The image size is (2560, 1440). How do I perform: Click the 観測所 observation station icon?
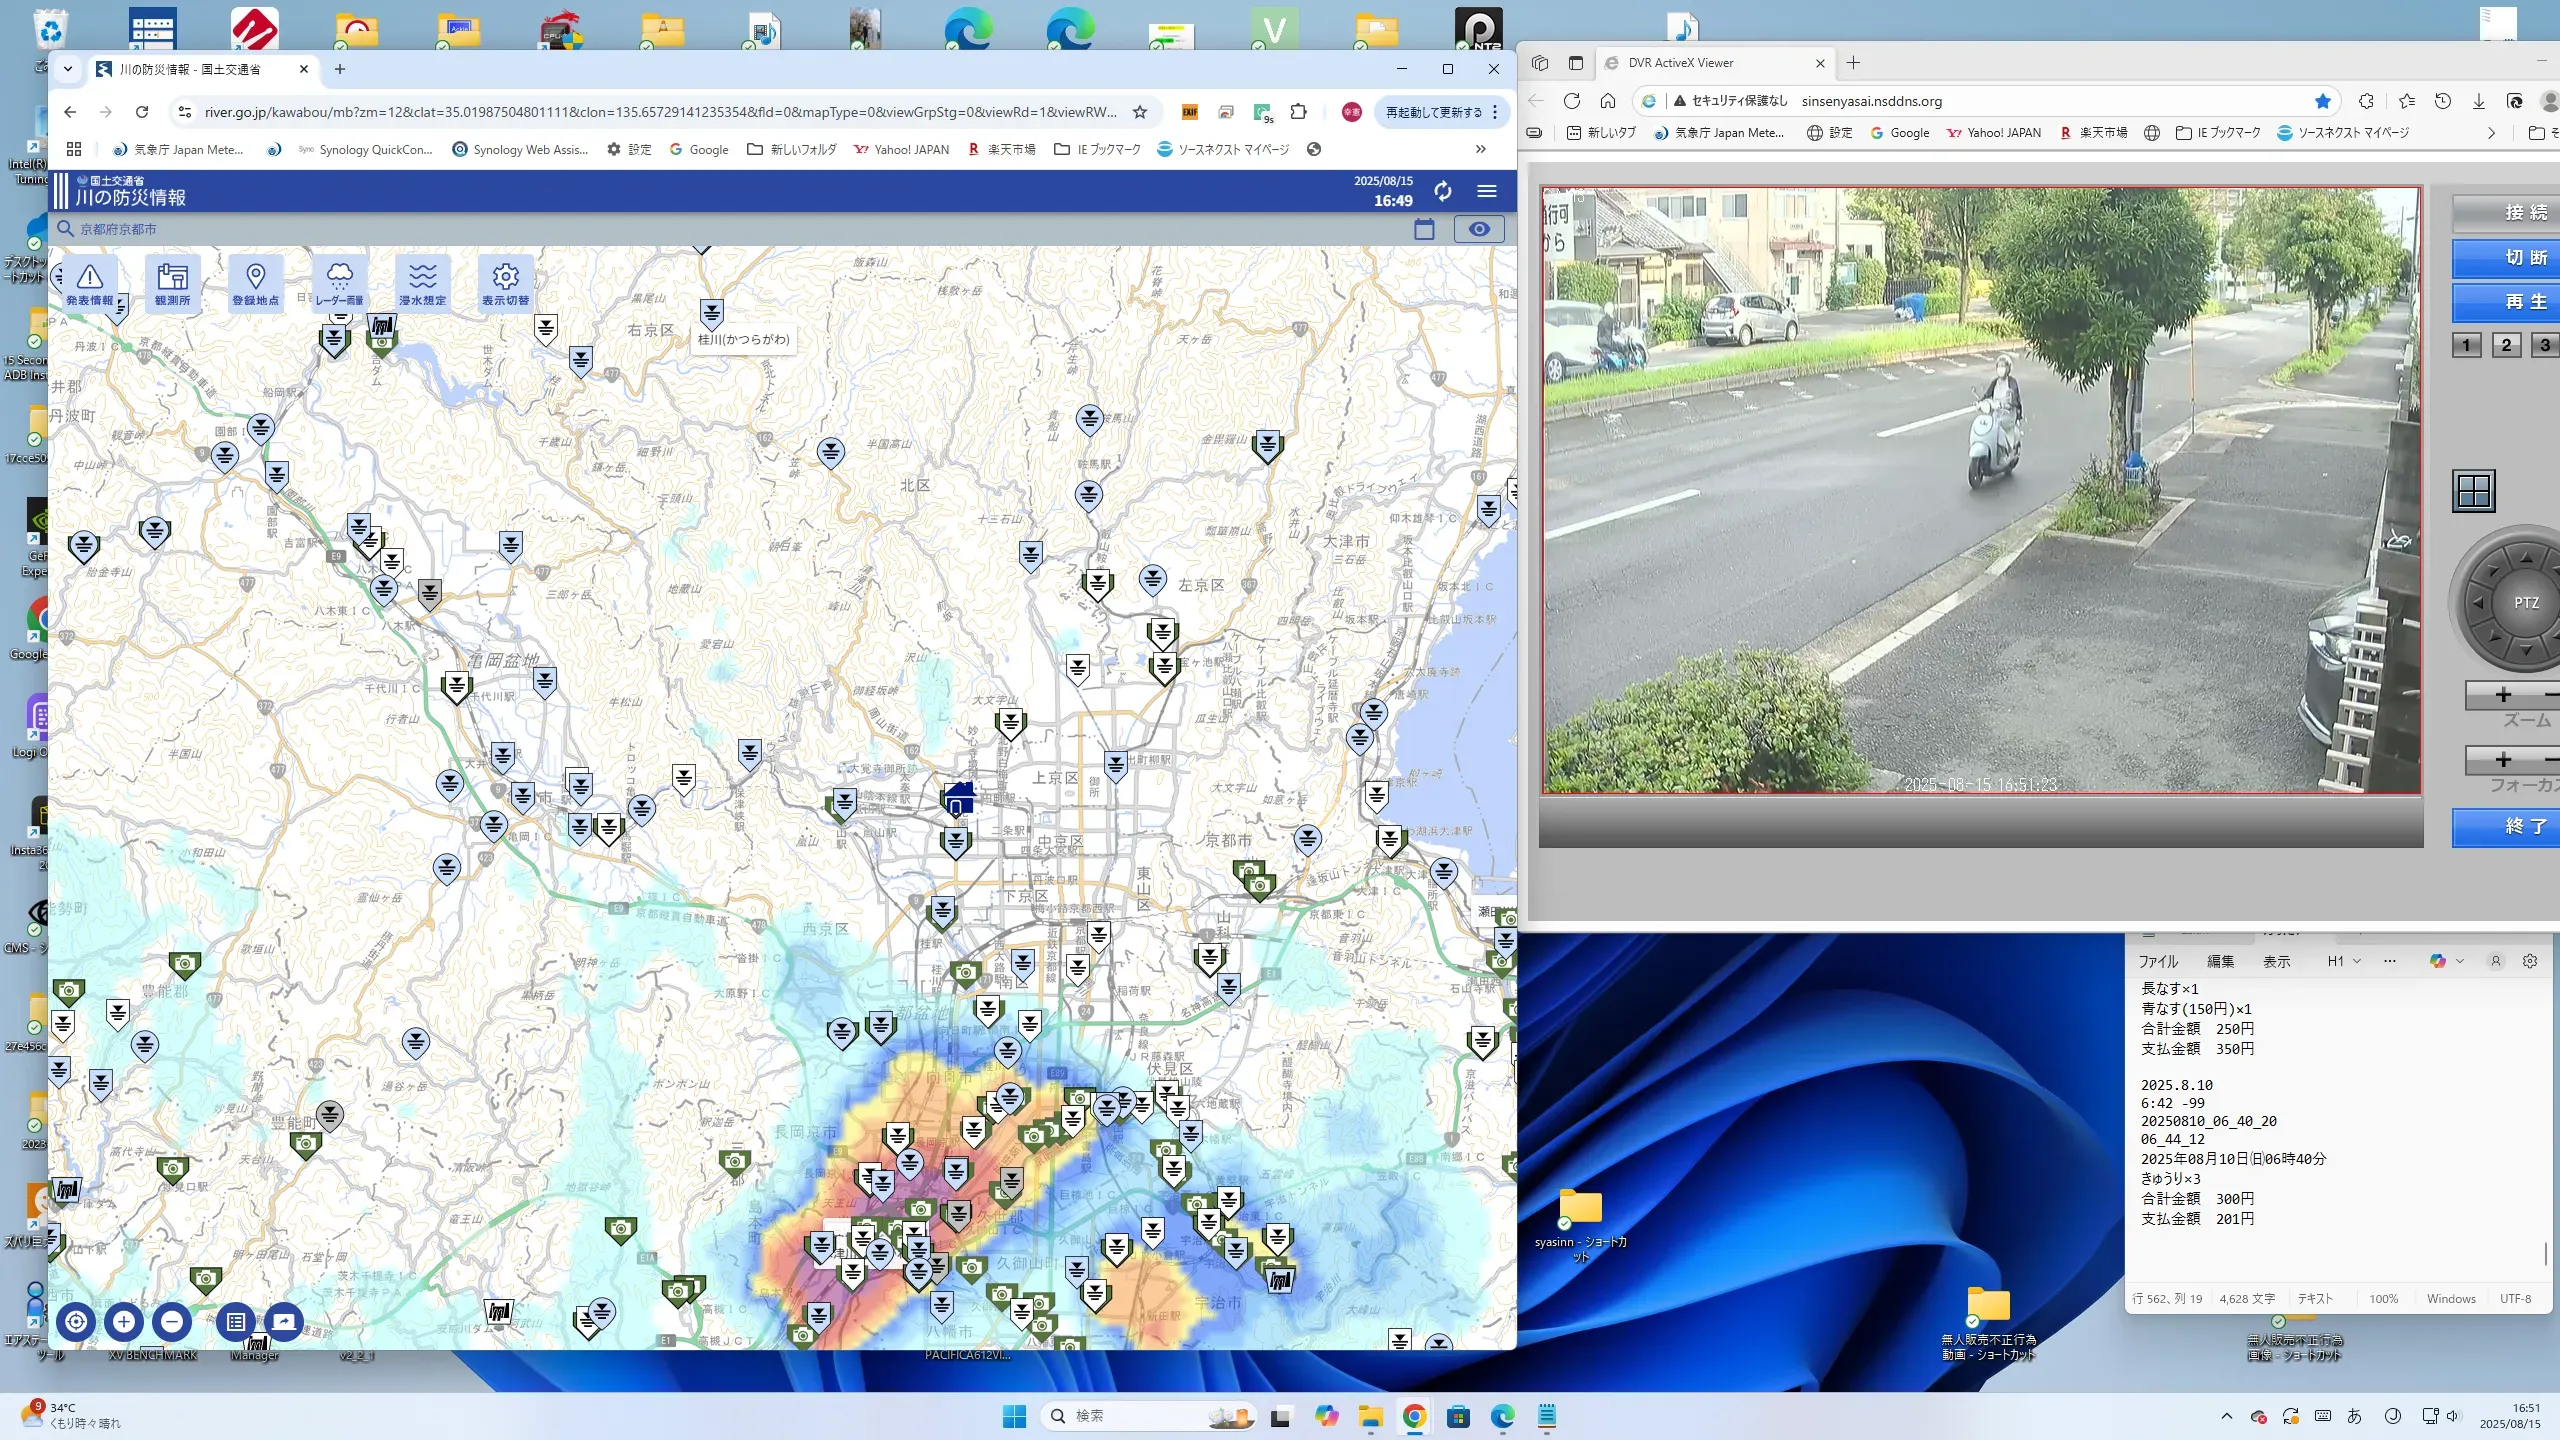pyautogui.click(x=172, y=283)
